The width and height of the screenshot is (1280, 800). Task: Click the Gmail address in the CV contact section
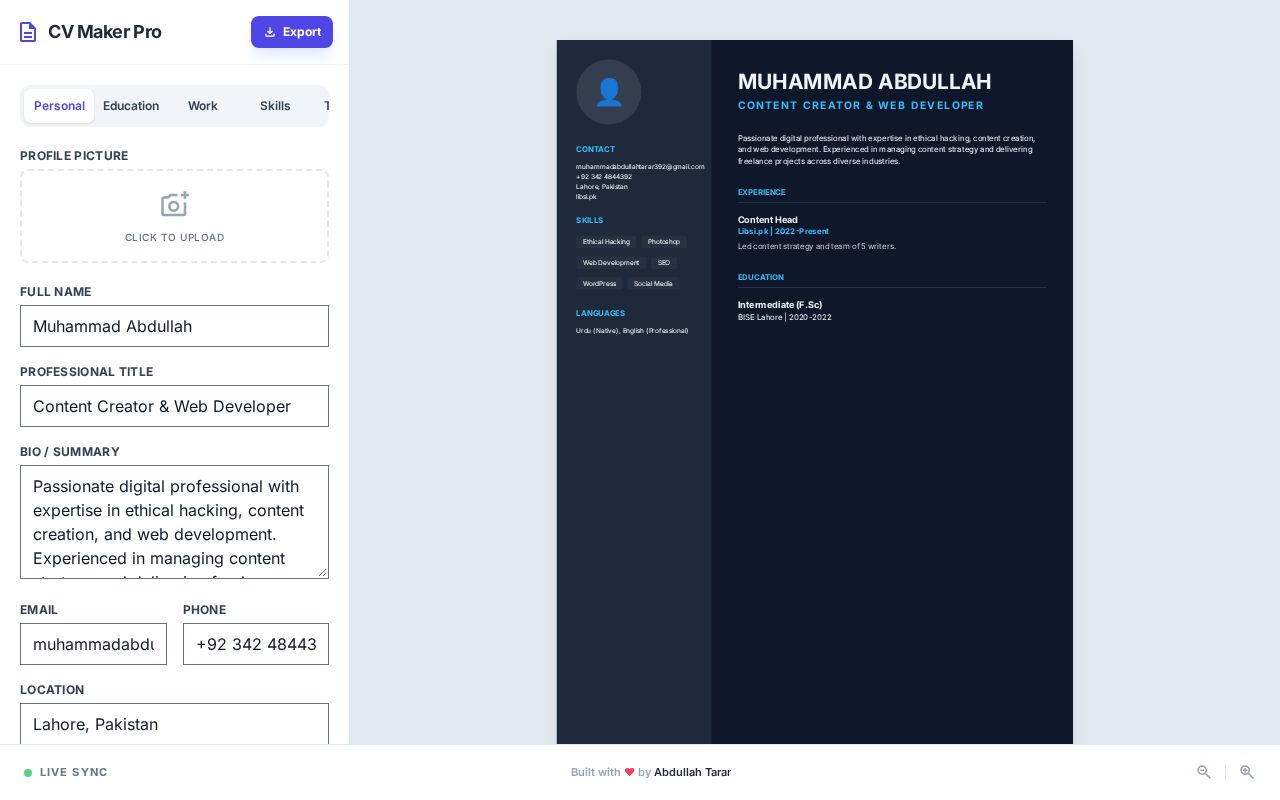(x=640, y=167)
